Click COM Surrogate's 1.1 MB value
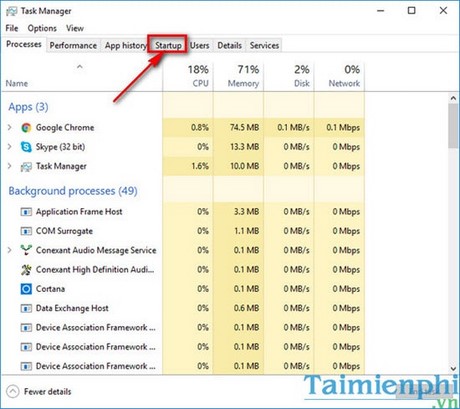Image resolution: width=460 pixels, height=409 pixels. (x=246, y=231)
